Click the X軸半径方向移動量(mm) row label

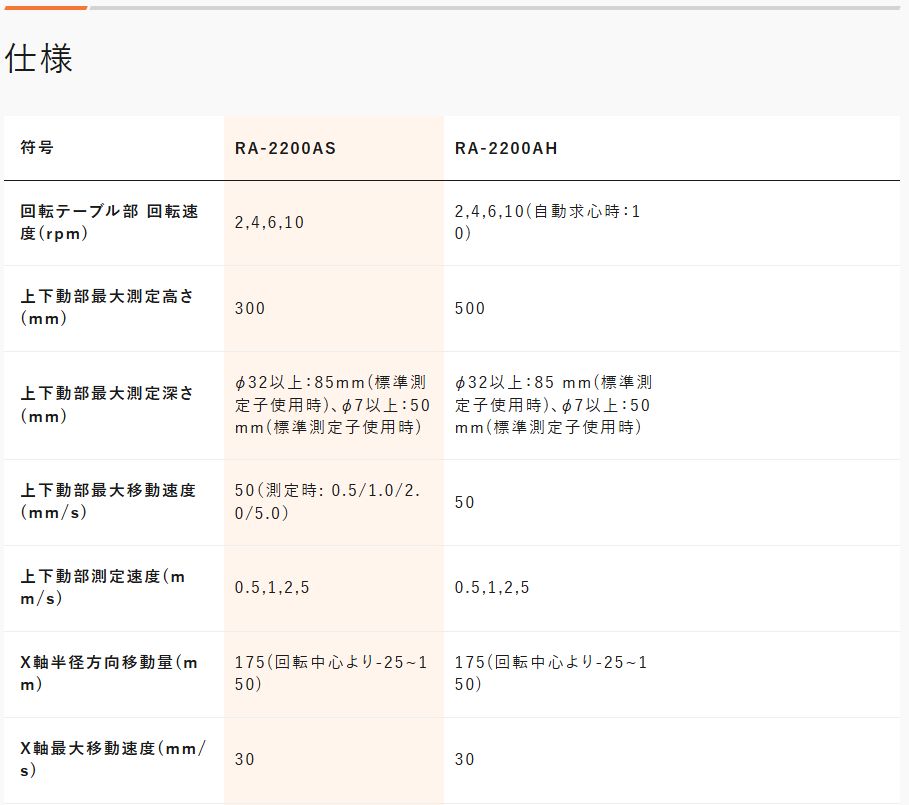pyautogui.click(x=109, y=673)
